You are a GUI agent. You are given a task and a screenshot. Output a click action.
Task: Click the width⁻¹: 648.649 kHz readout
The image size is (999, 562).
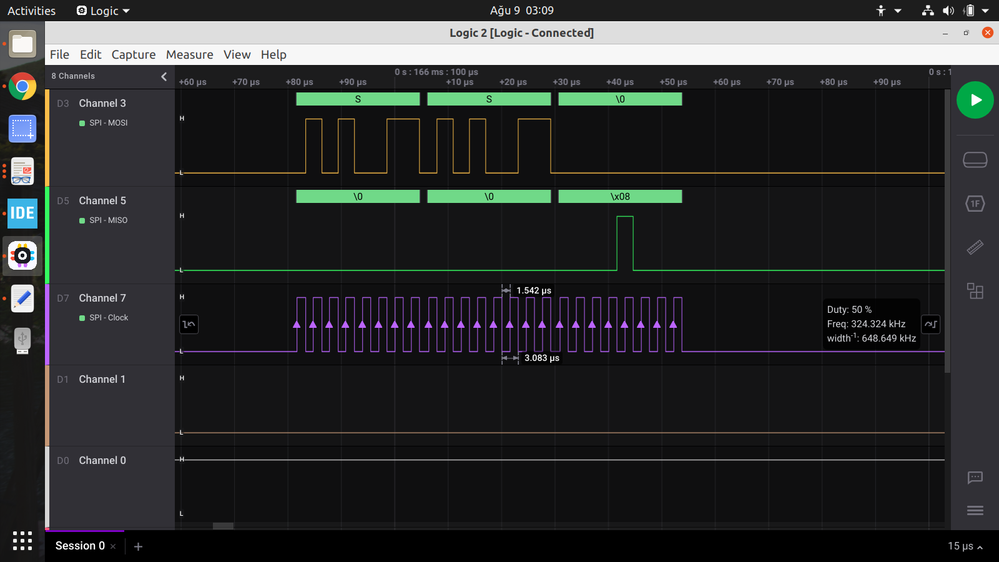[872, 338]
